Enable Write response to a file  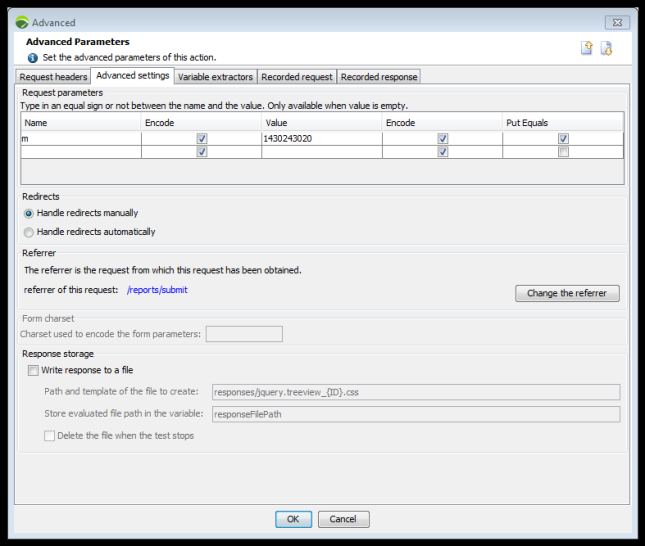(x=33, y=370)
